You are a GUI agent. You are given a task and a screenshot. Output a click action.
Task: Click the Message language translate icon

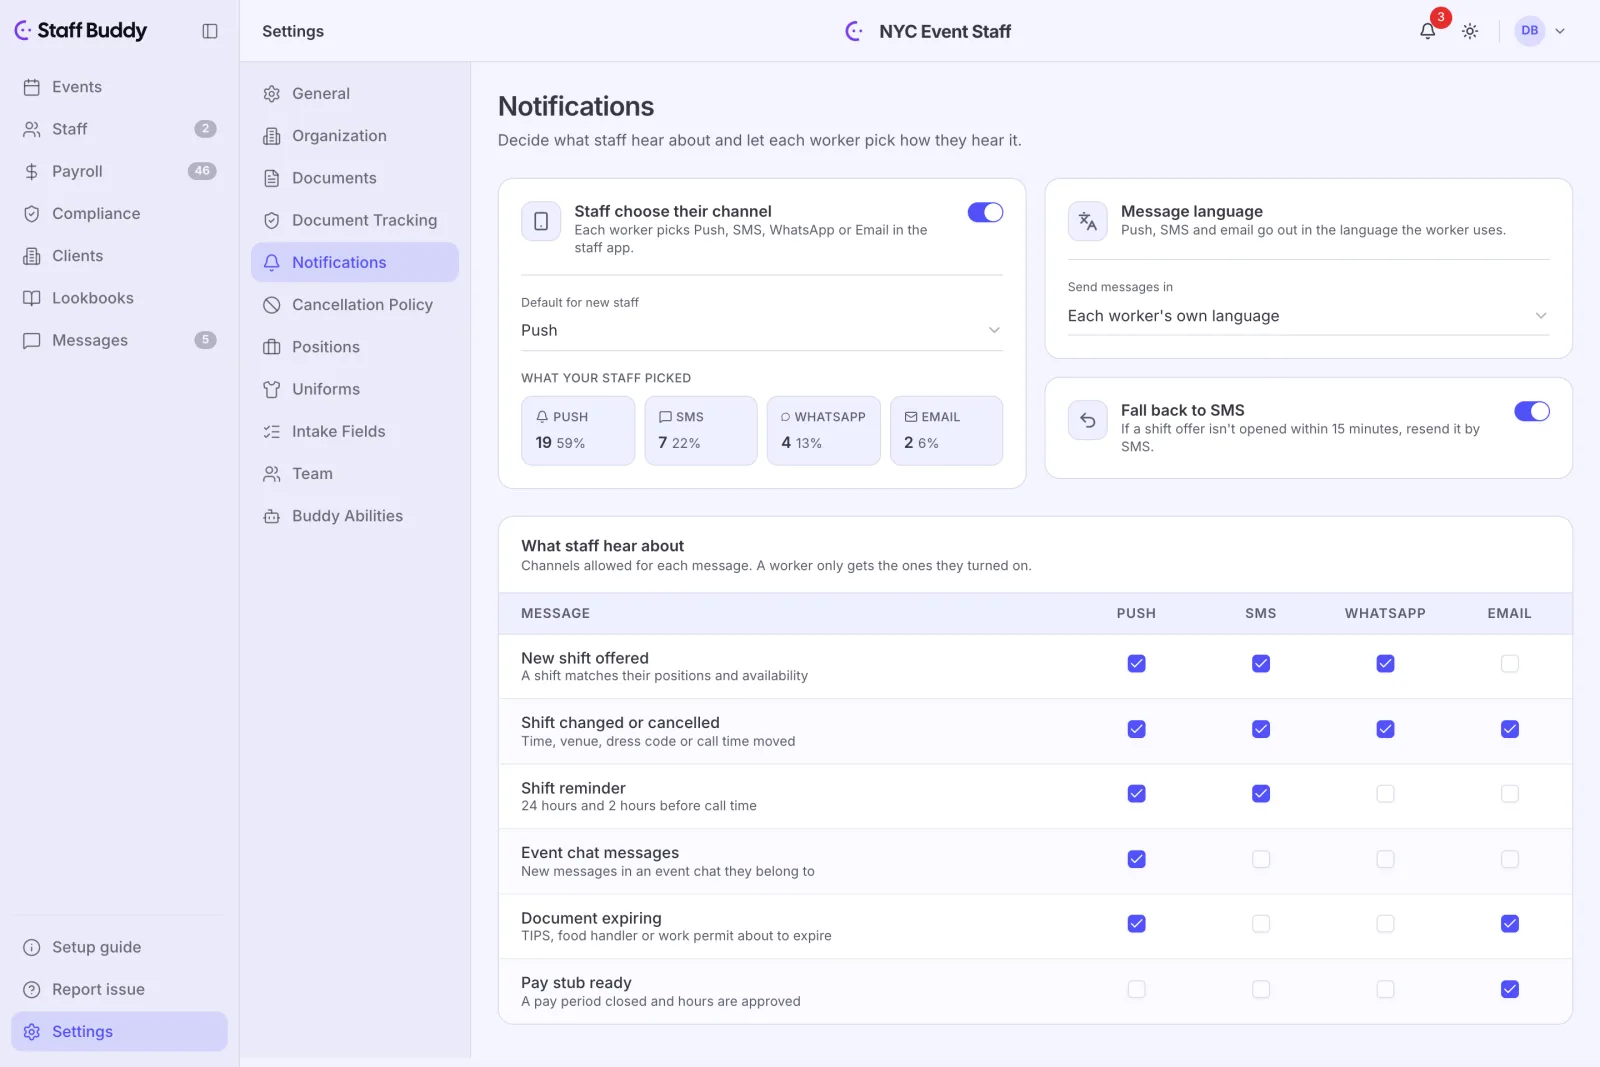pos(1088,221)
